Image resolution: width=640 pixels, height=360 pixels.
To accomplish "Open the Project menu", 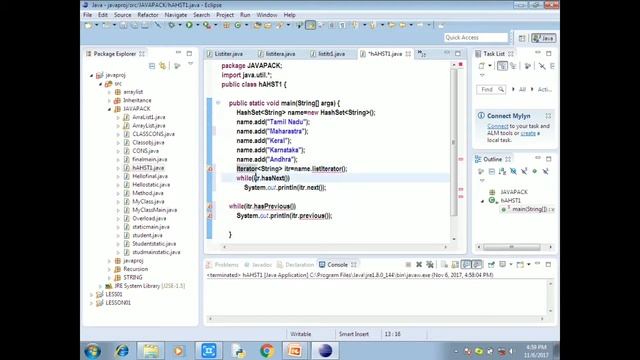I will click(225, 15).
